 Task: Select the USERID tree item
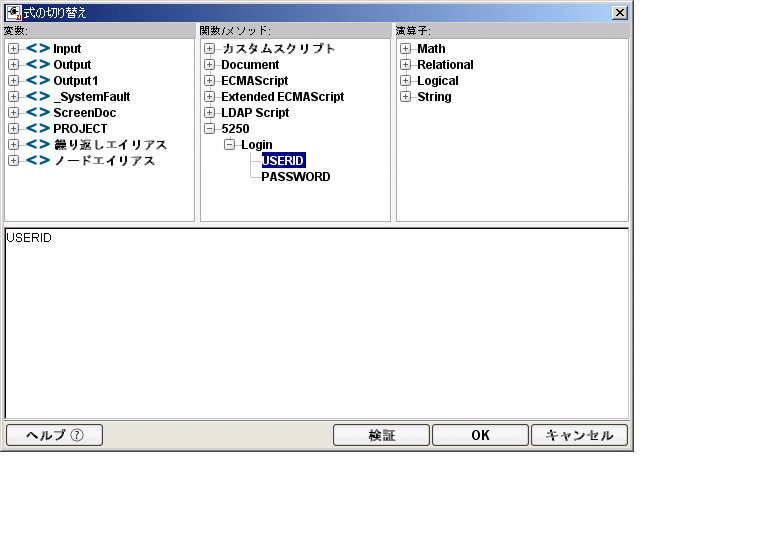[283, 161]
